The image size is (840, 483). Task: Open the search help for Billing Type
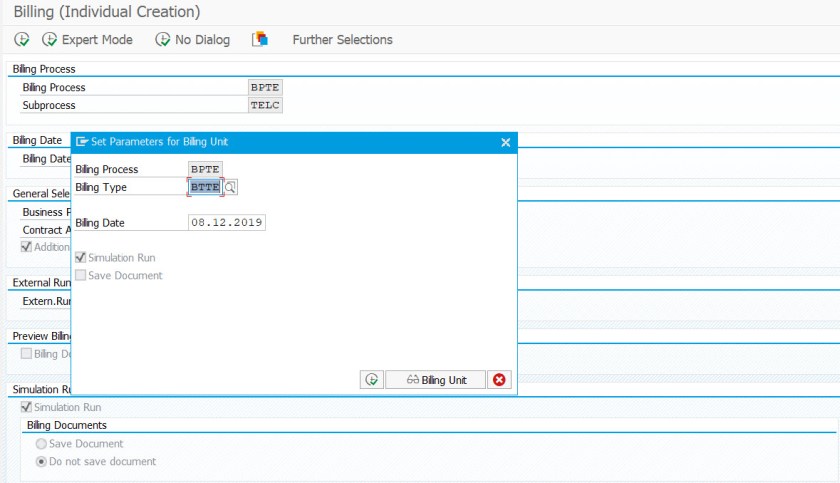tap(230, 187)
